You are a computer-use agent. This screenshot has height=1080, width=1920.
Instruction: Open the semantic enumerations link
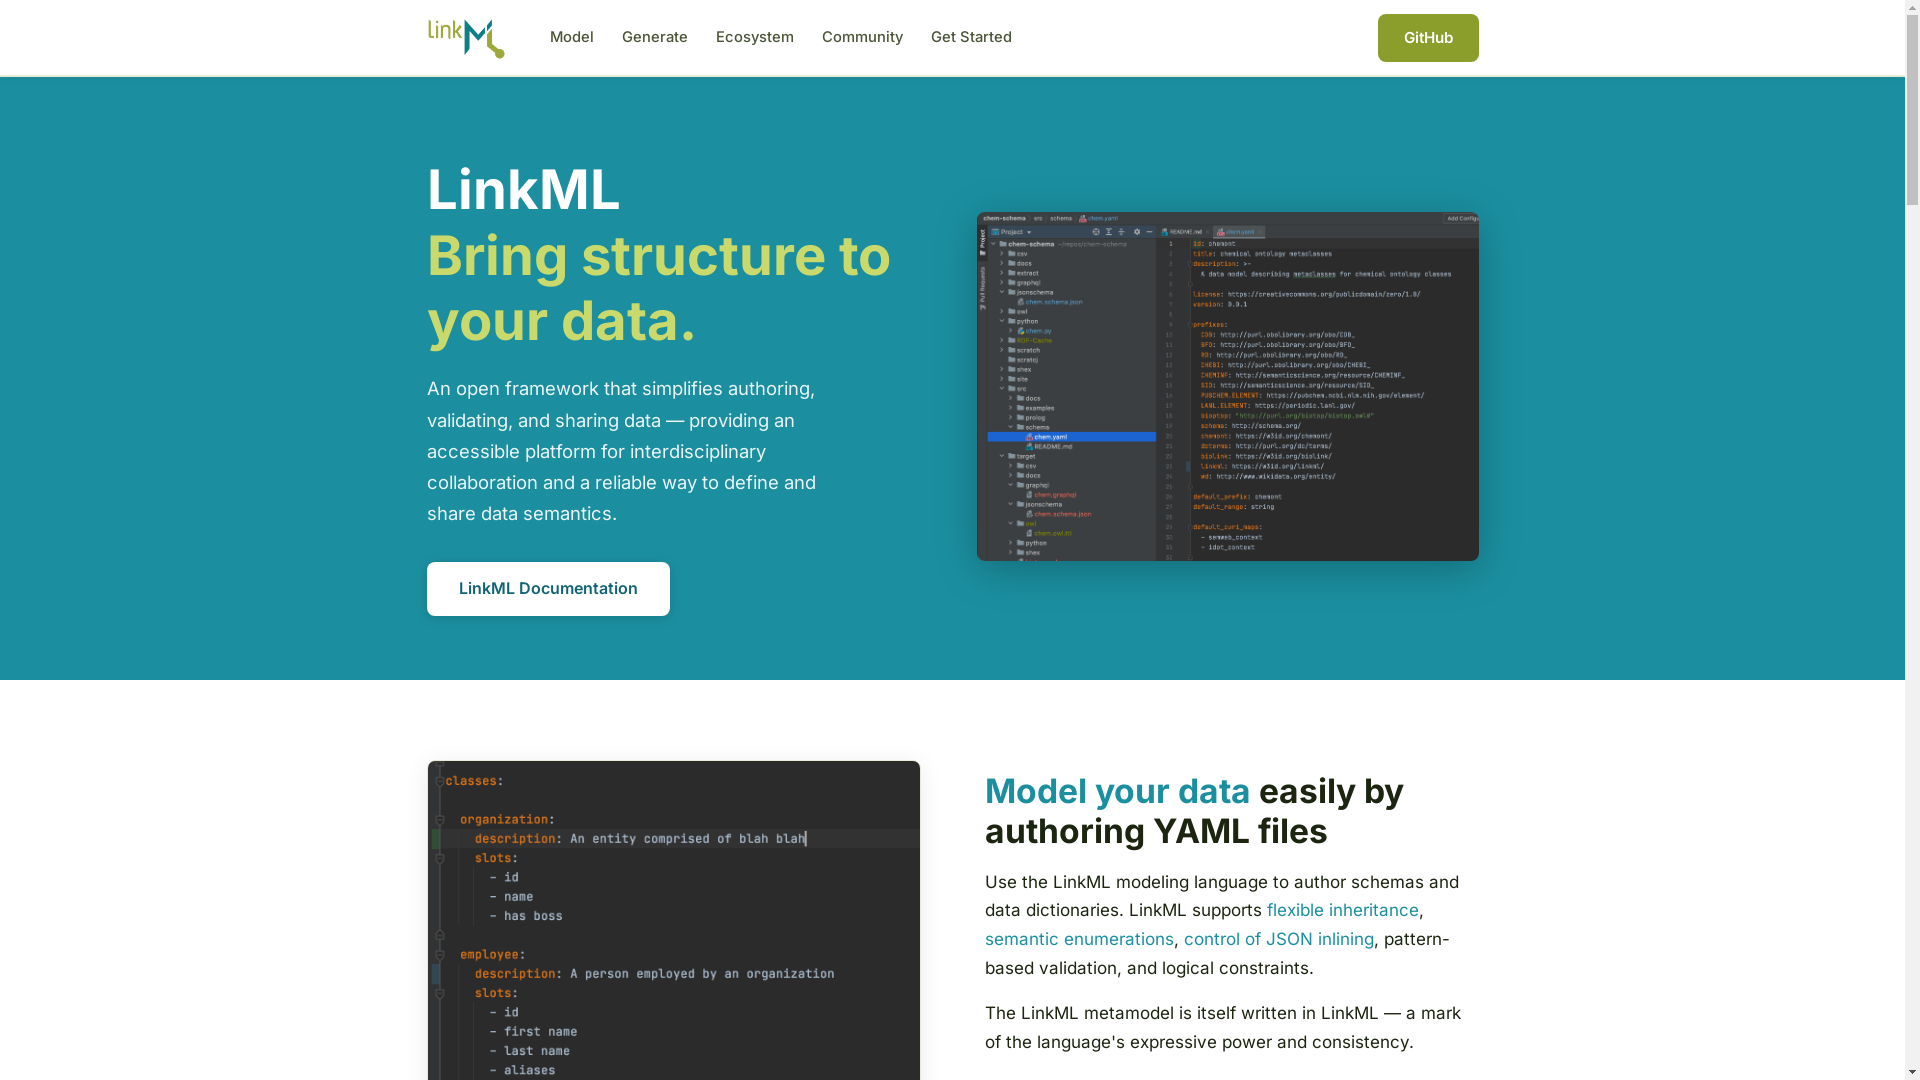1078,939
